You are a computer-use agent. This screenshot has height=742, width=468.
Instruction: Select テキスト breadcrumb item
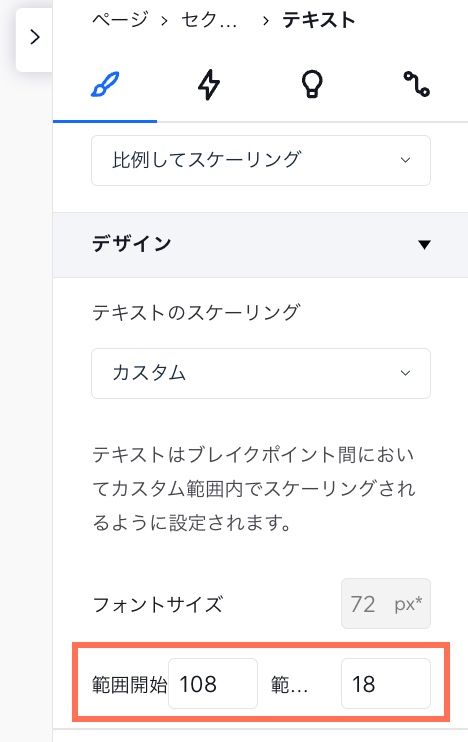(x=318, y=20)
